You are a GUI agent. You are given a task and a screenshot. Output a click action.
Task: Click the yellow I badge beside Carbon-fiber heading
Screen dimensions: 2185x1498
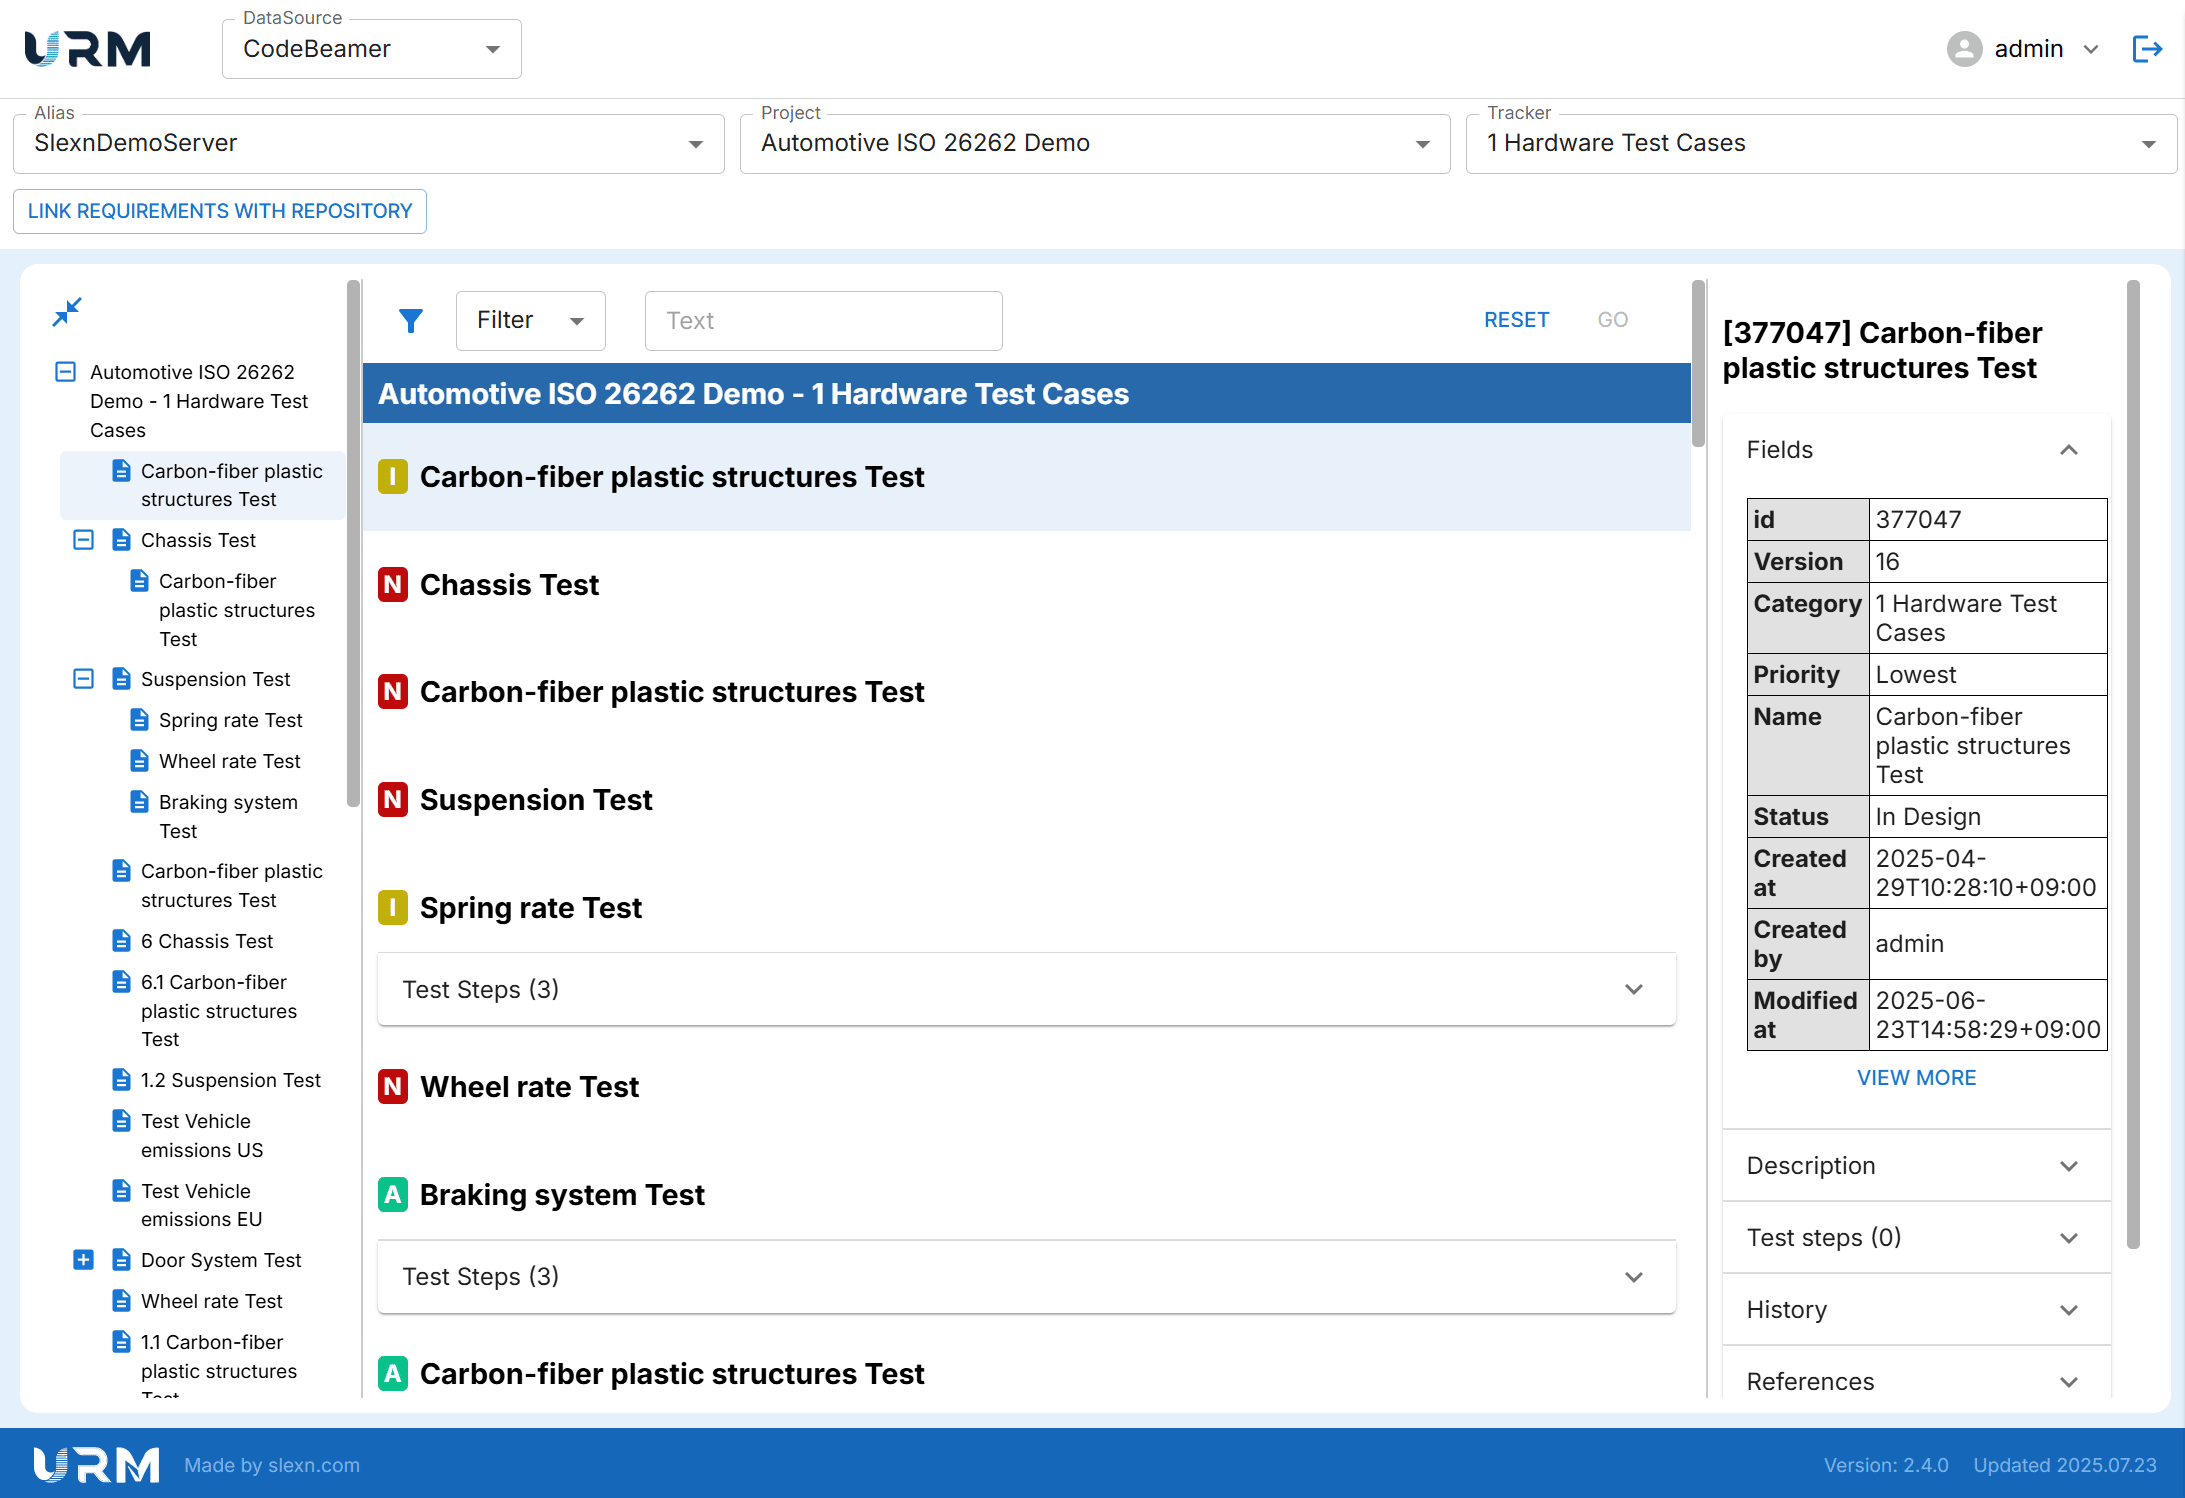coord(393,477)
